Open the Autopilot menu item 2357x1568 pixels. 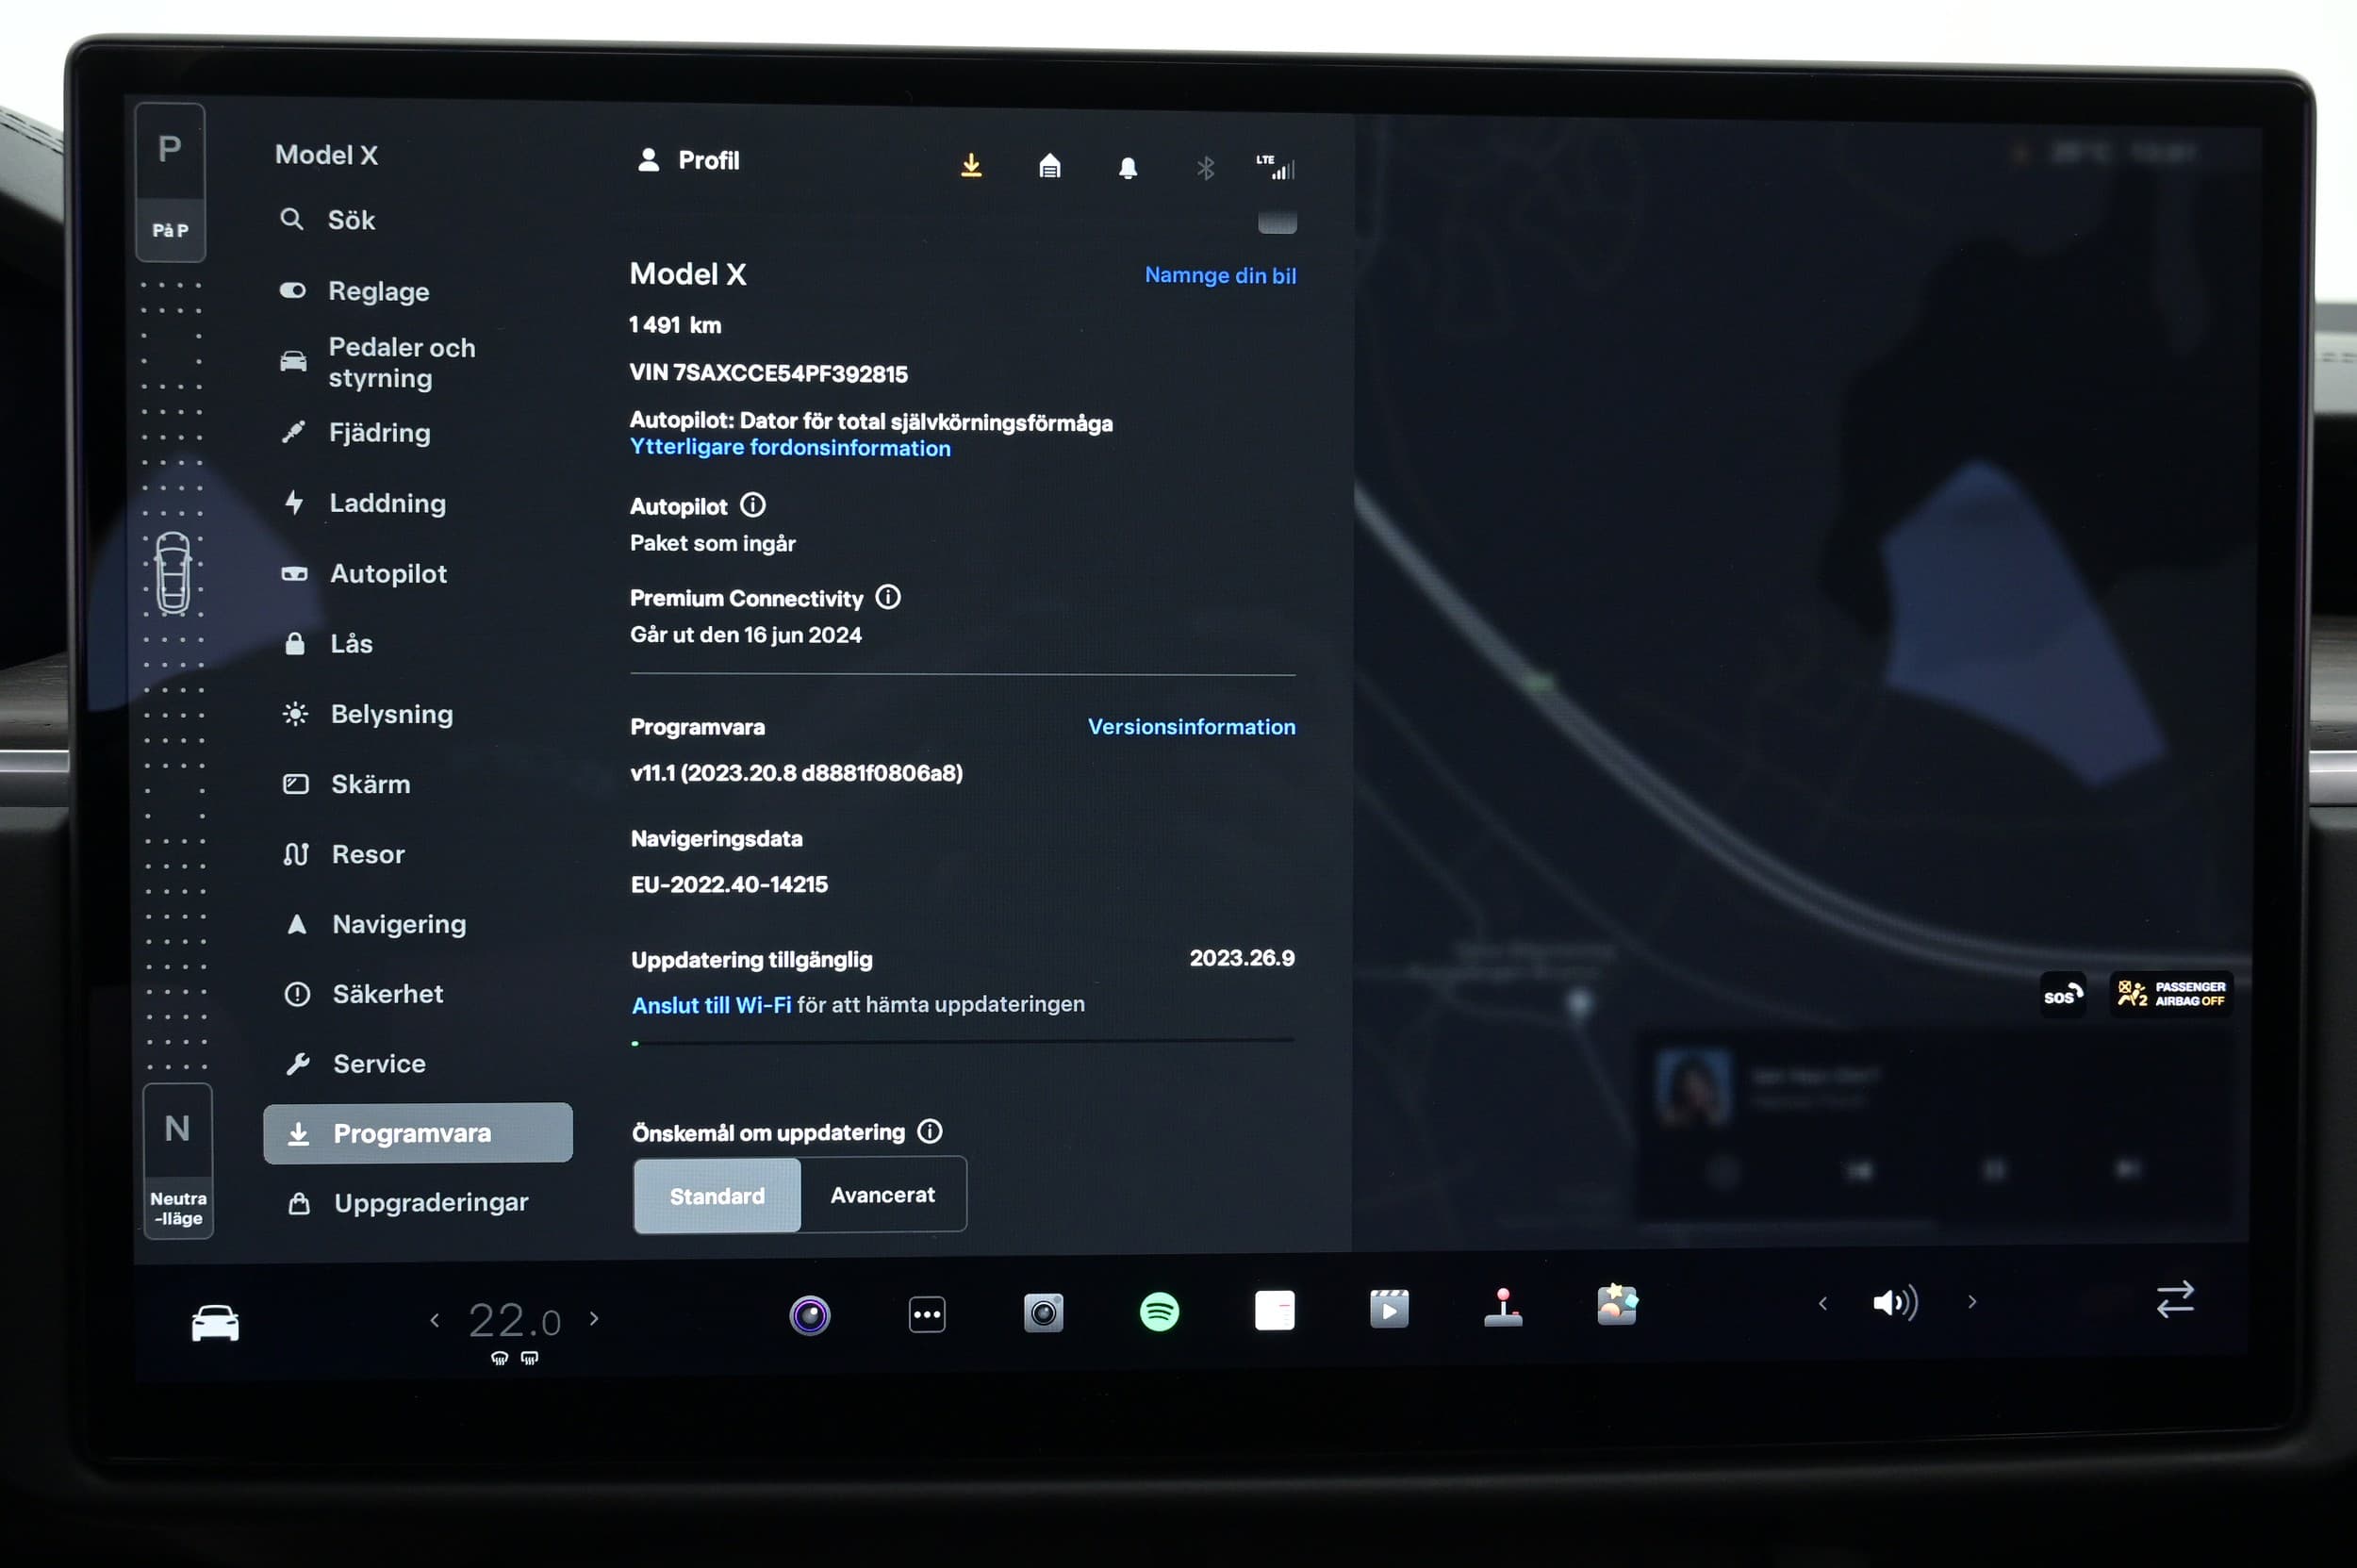pyautogui.click(x=363, y=573)
